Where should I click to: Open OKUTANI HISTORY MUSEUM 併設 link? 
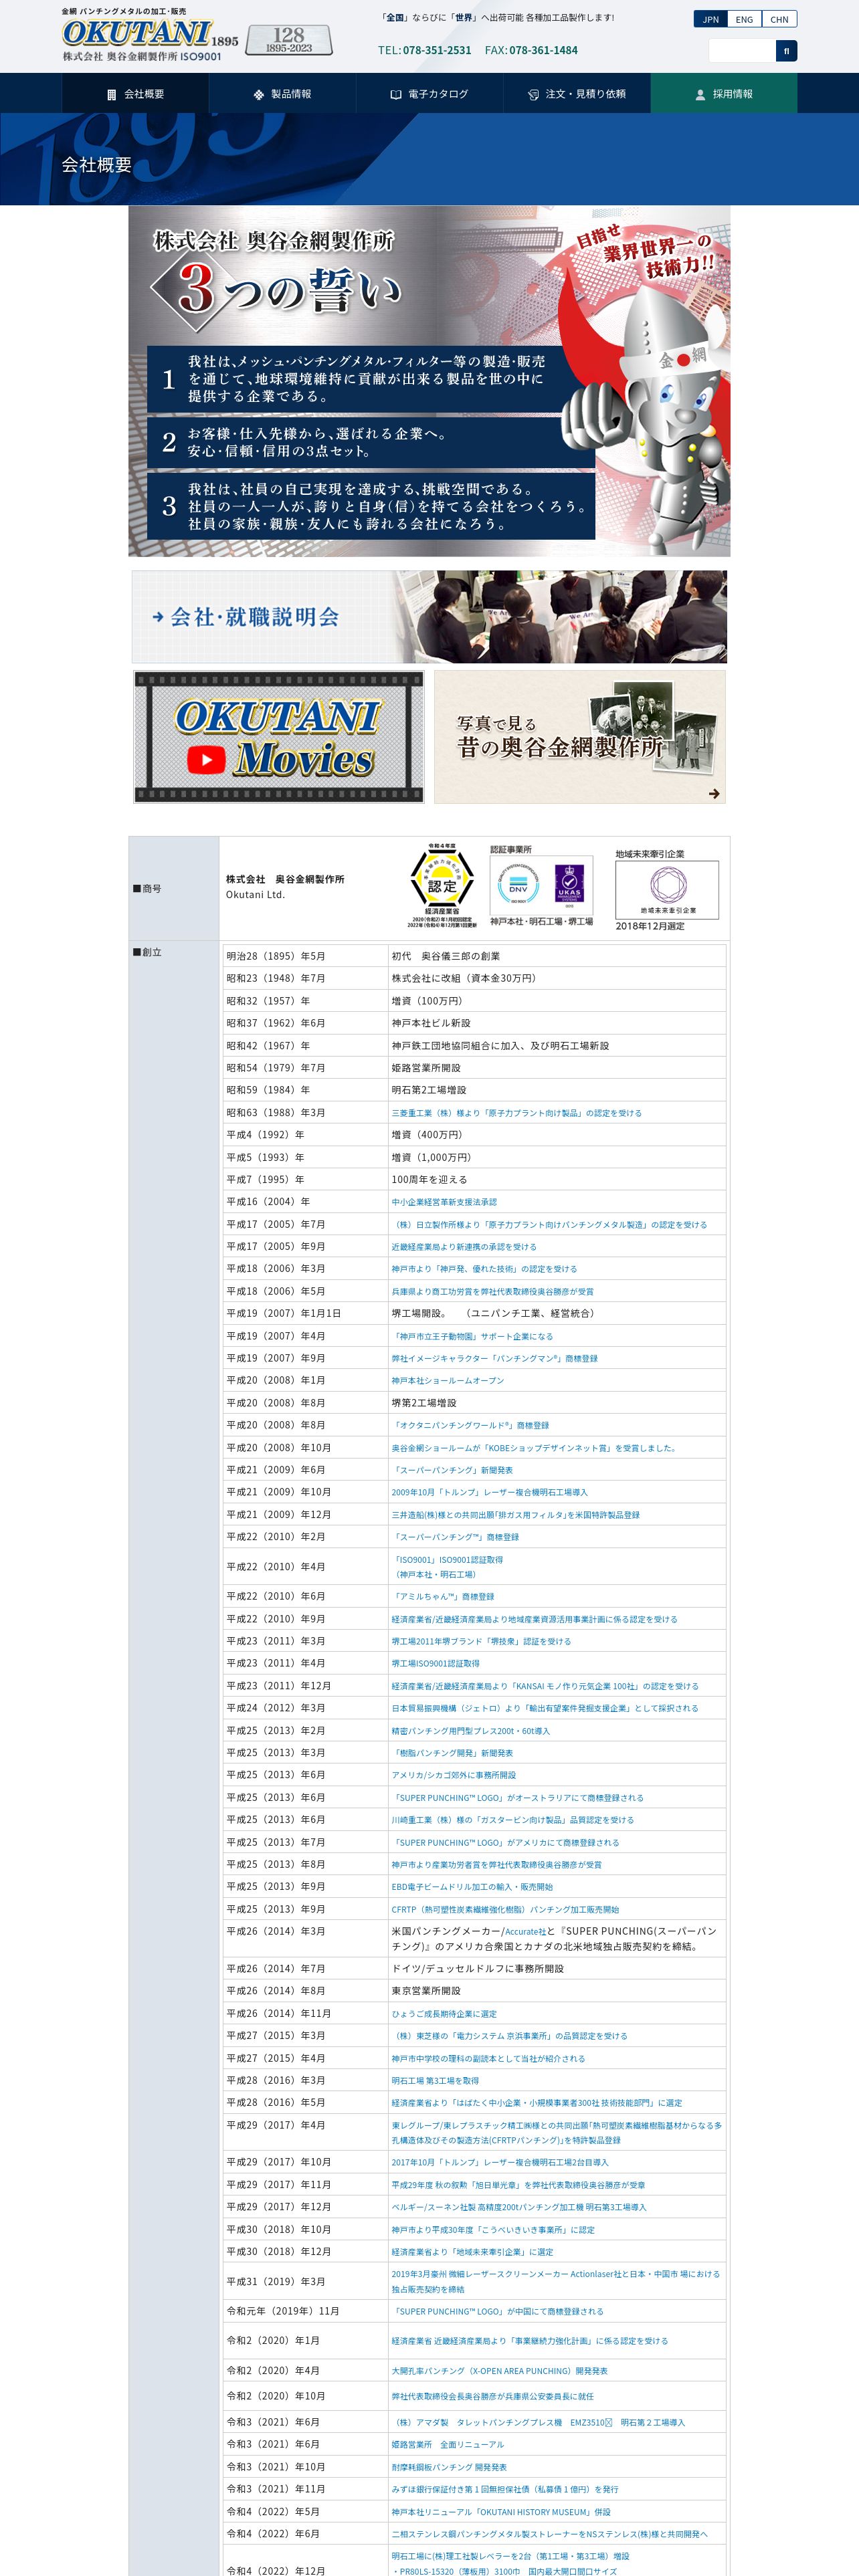tap(501, 2512)
